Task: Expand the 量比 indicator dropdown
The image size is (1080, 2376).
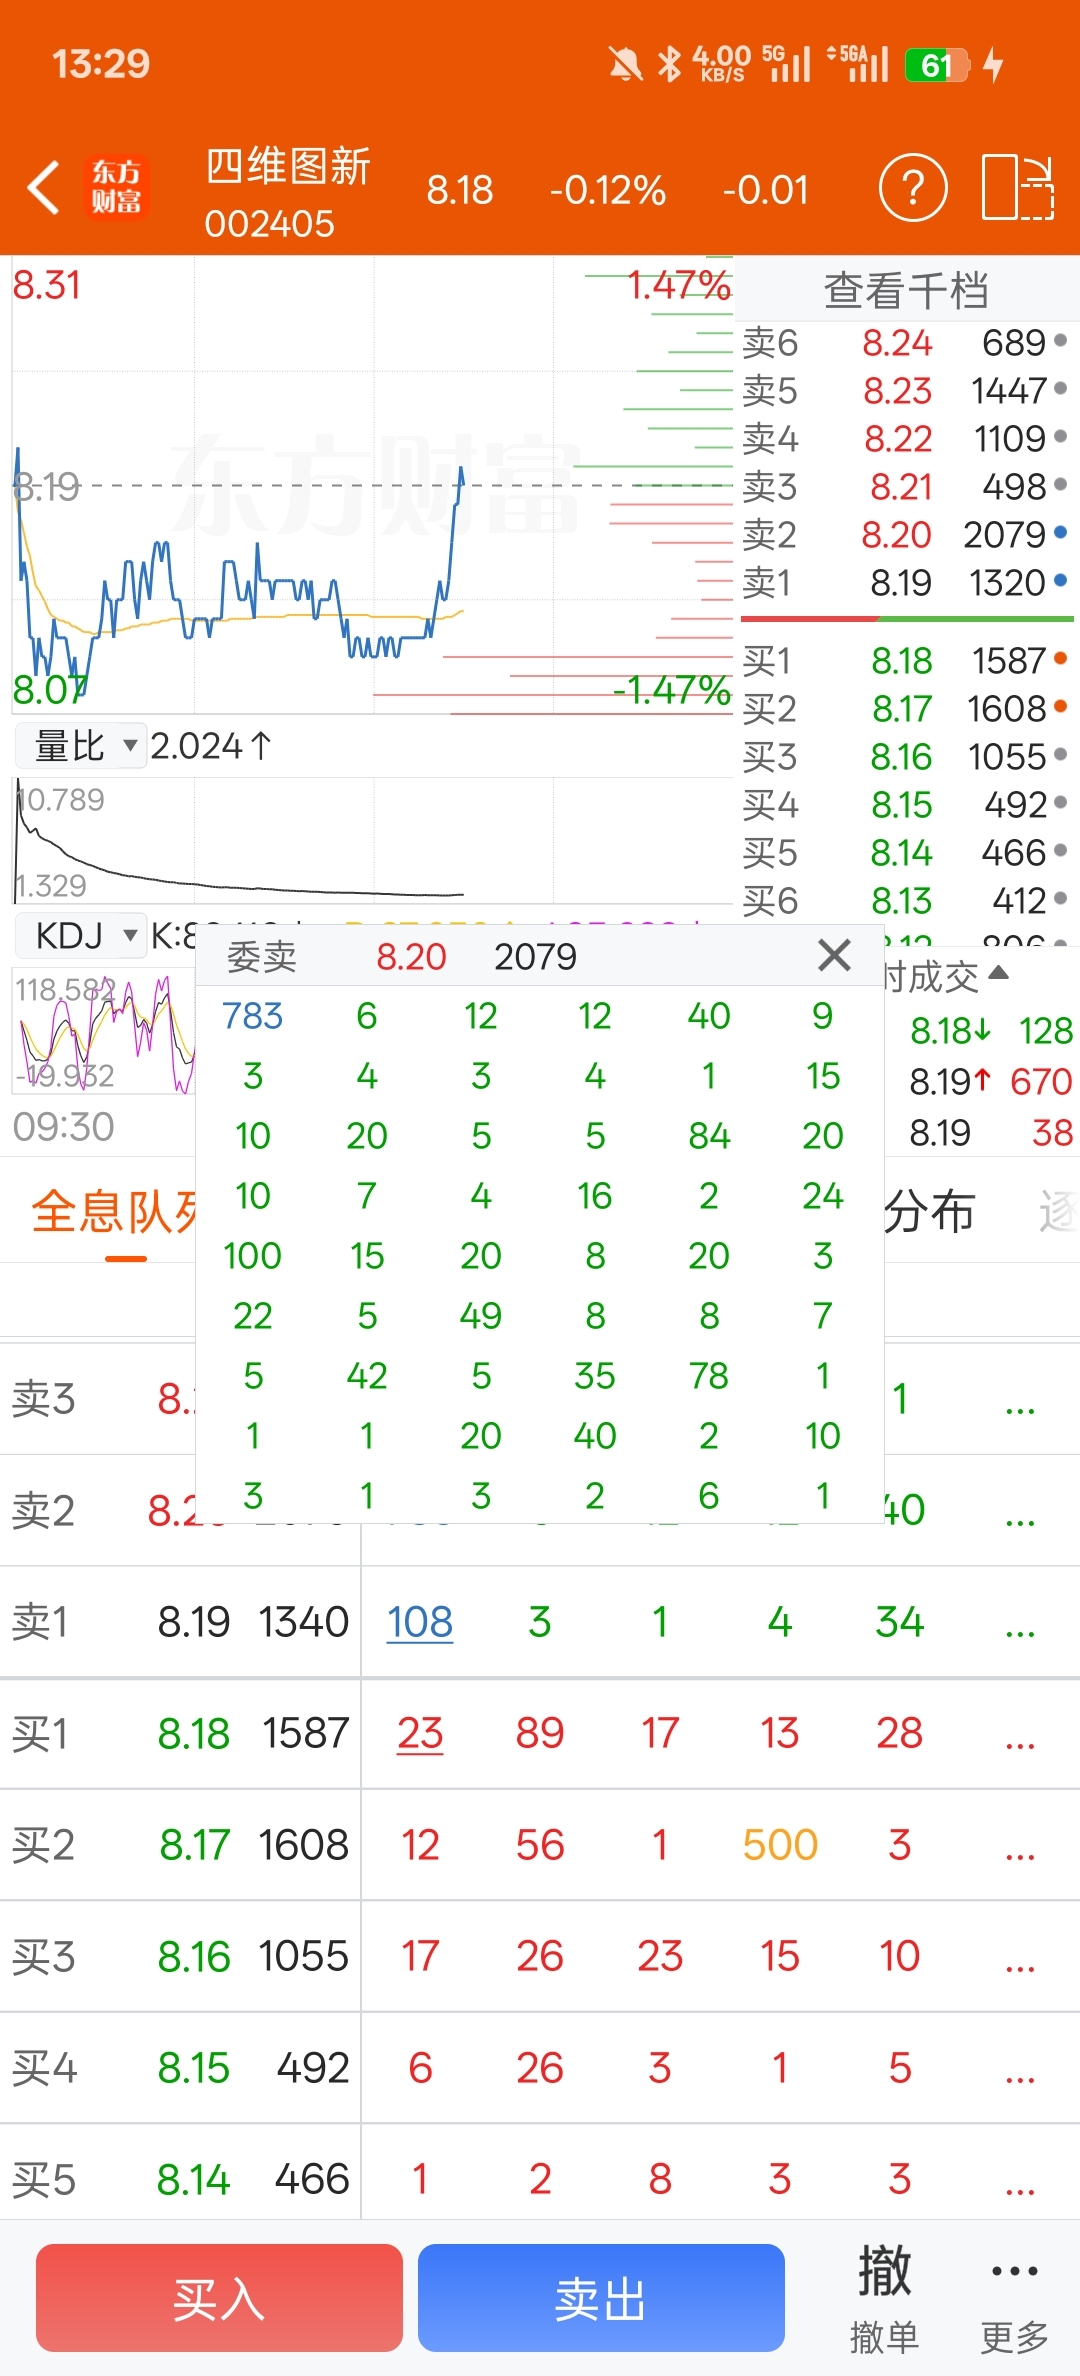Action: coord(82,745)
